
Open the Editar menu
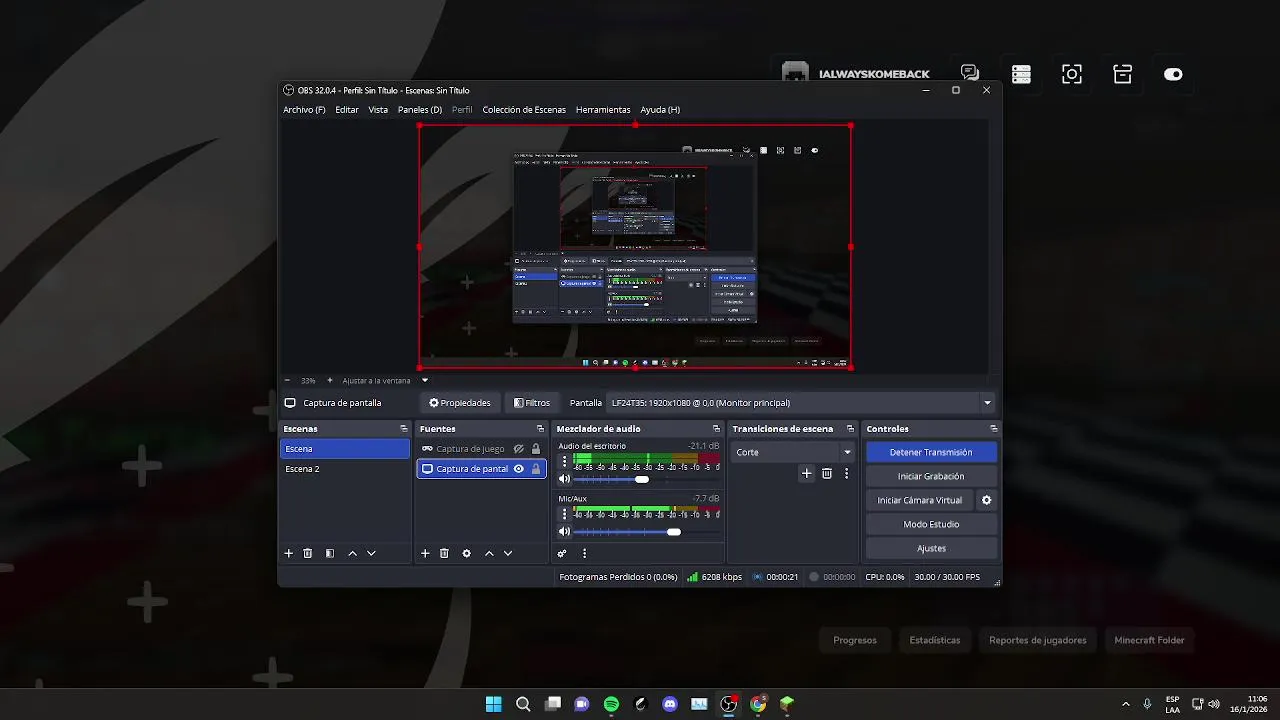347,110
